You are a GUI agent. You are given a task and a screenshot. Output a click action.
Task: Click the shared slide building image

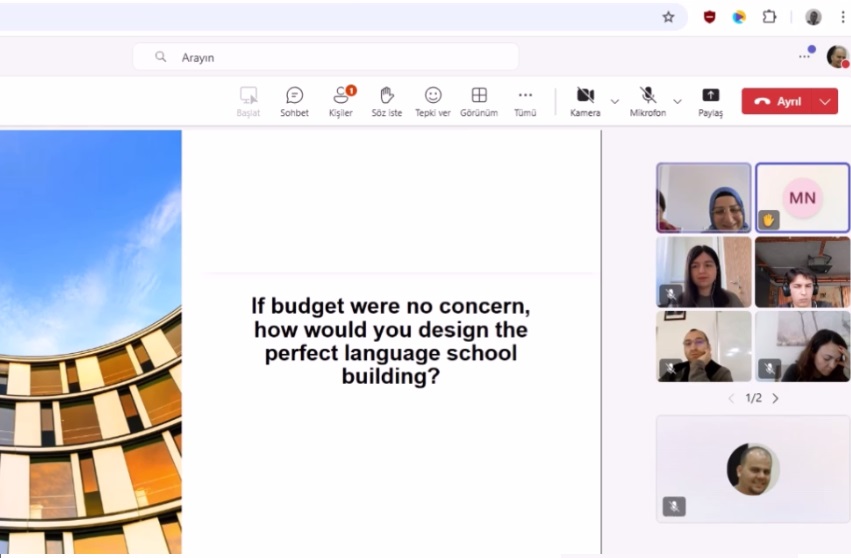tap(91, 341)
